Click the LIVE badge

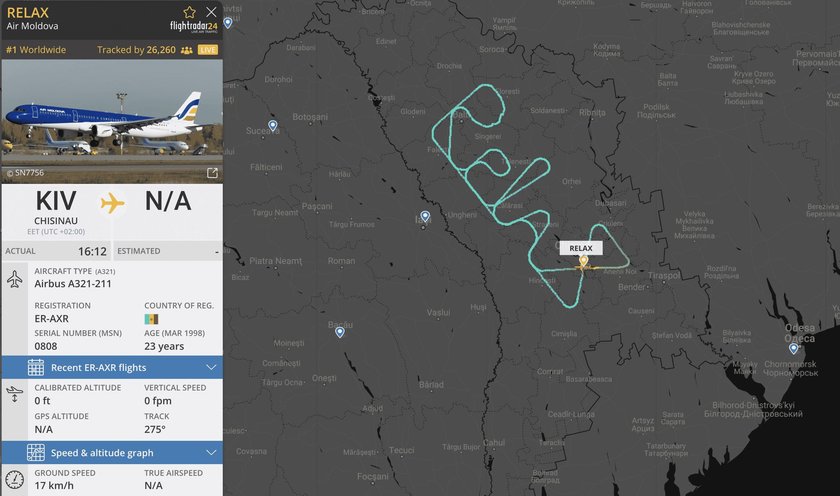coord(208,49)
